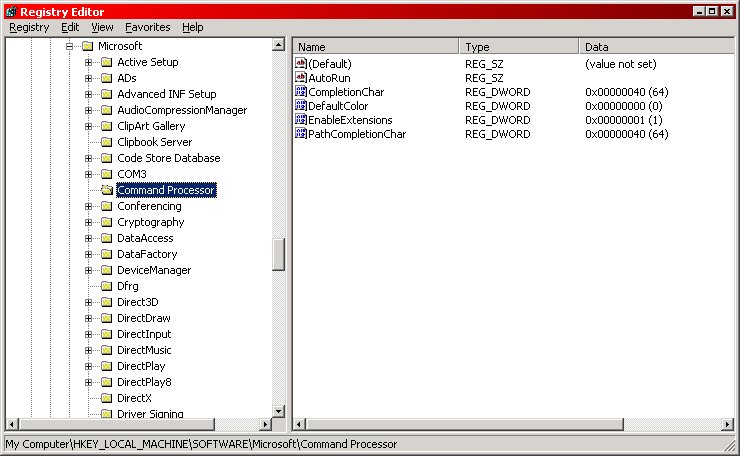740x456 pixels.
Task: Click the tree pane scroll down arrow
Action: click(278, 411)
